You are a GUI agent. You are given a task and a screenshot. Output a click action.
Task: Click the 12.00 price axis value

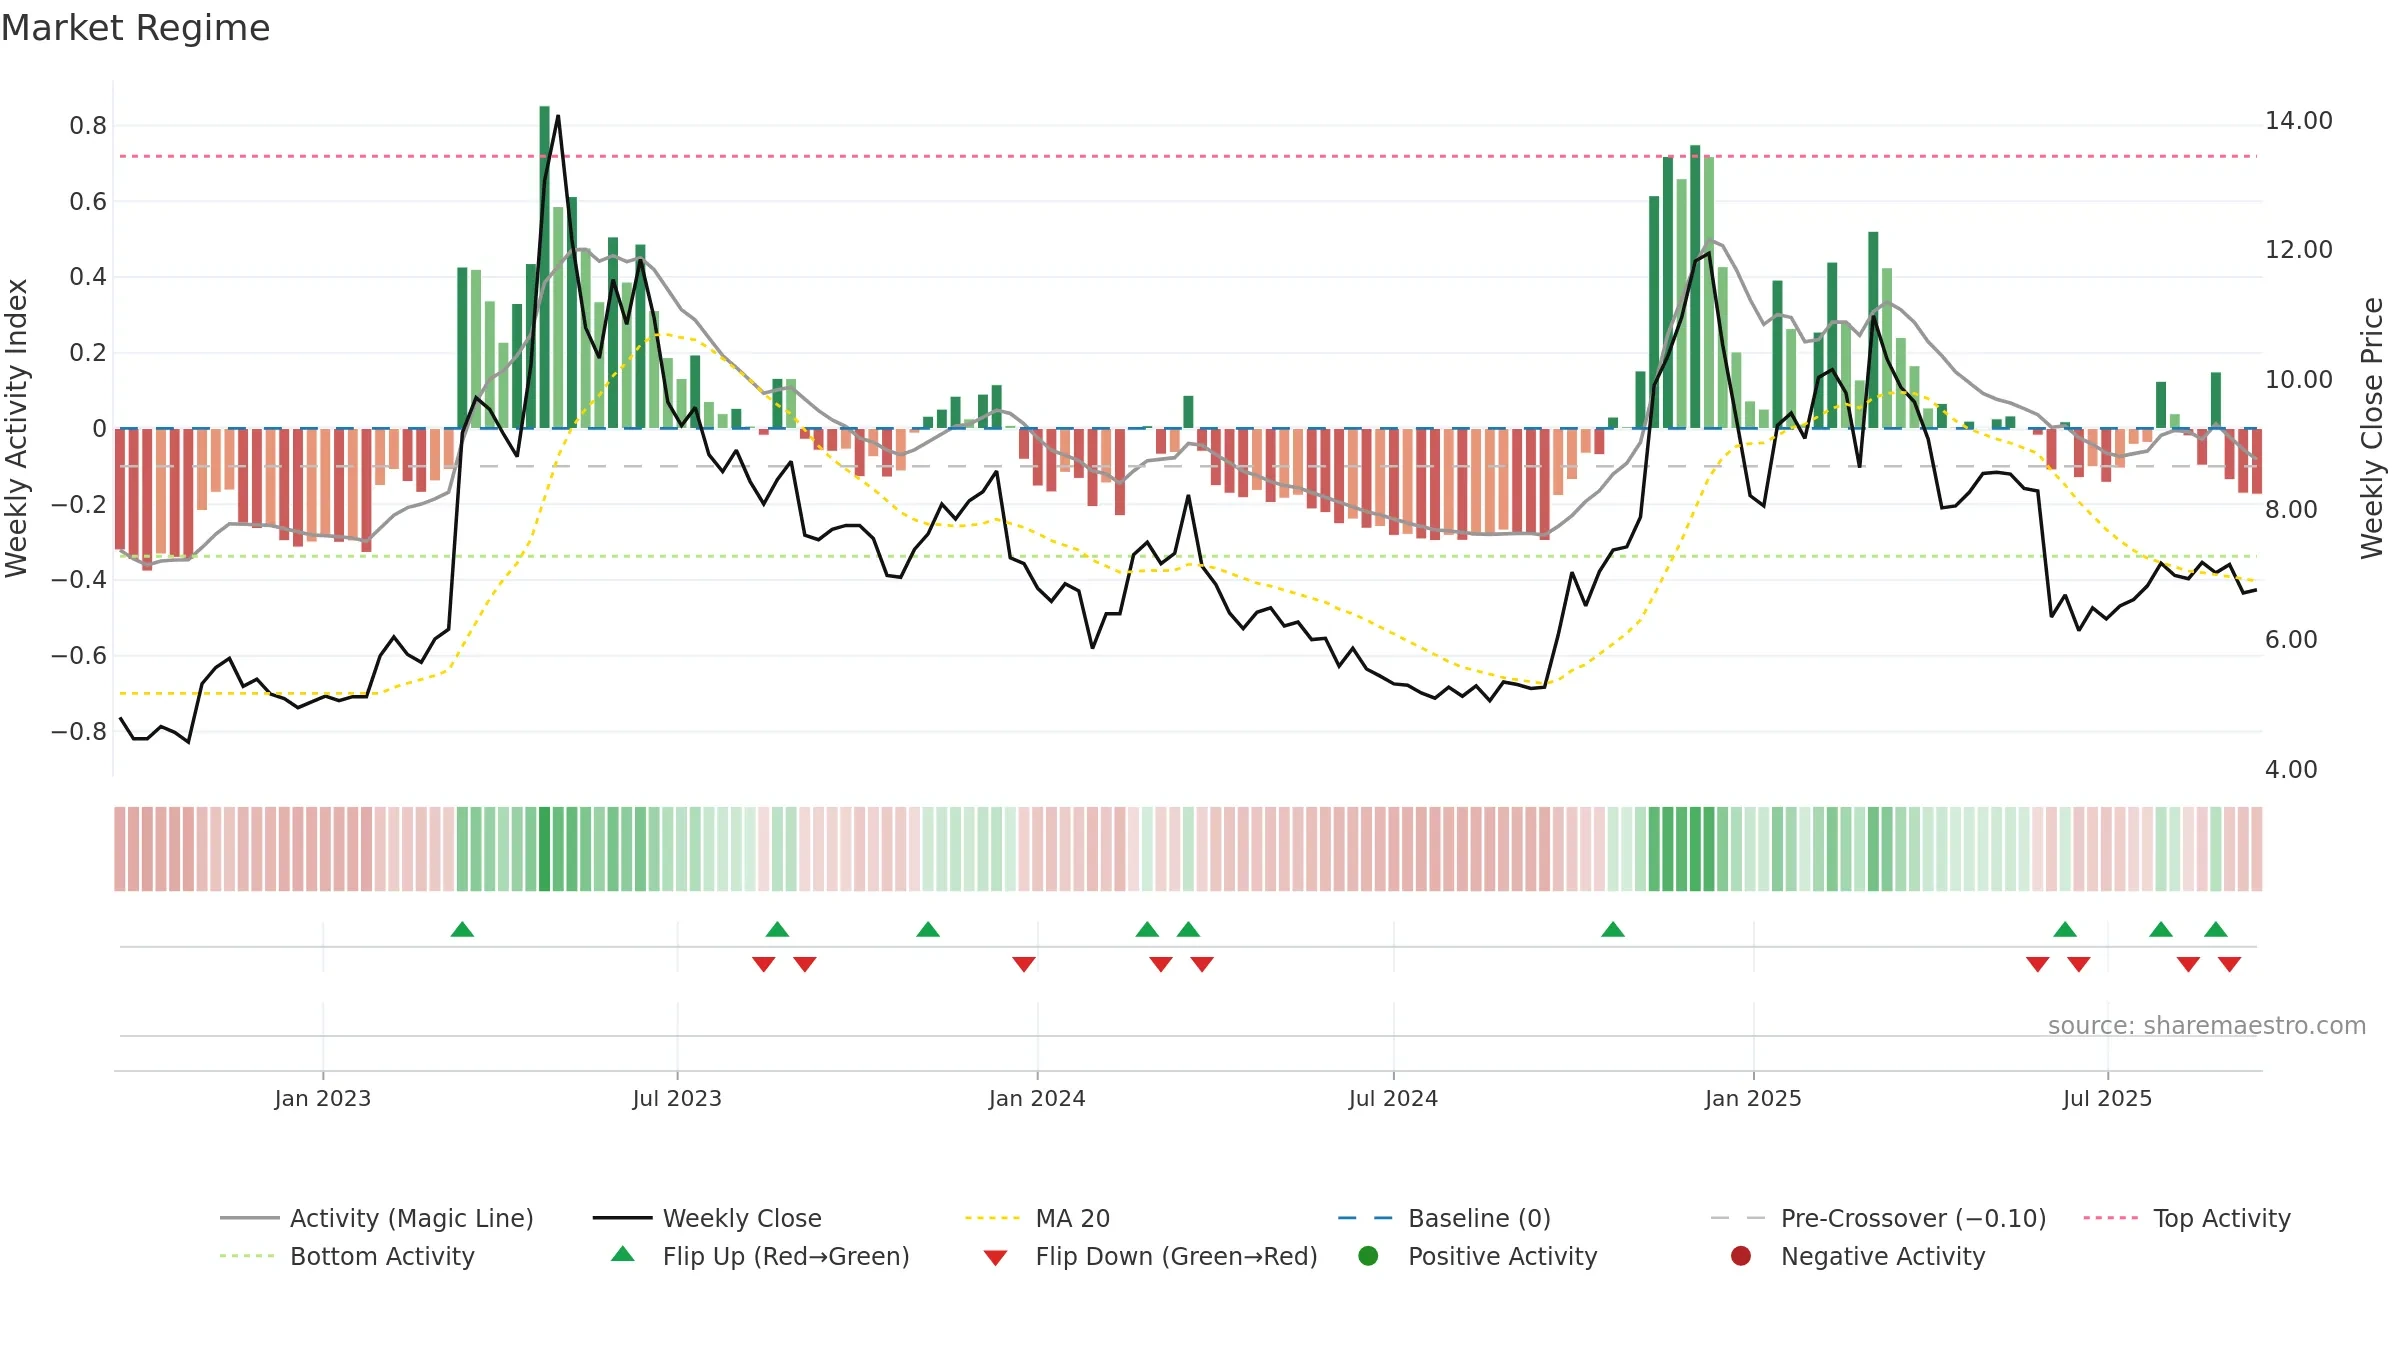click(x=2298, y=249)
